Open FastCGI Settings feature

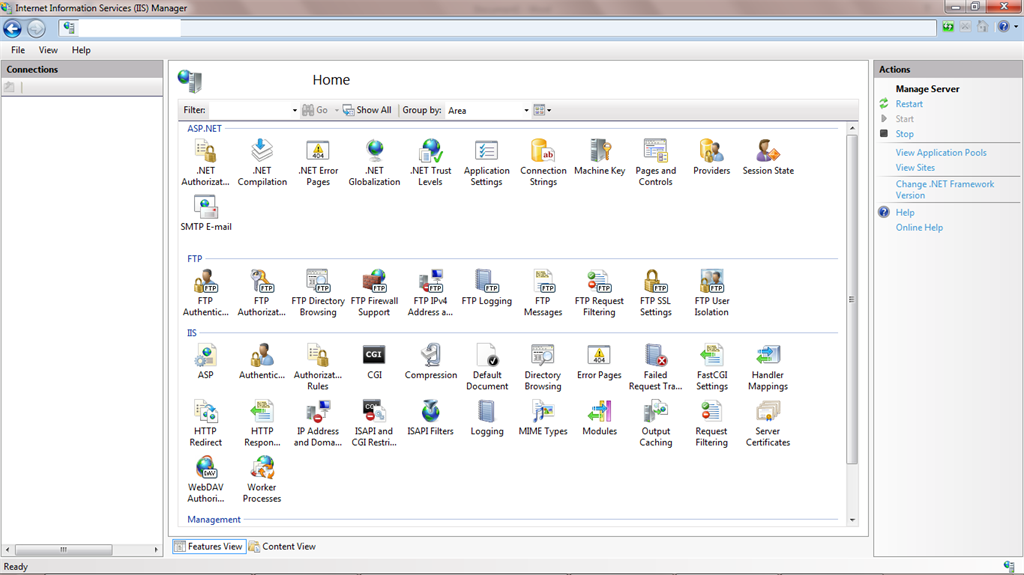coord(711,367)
